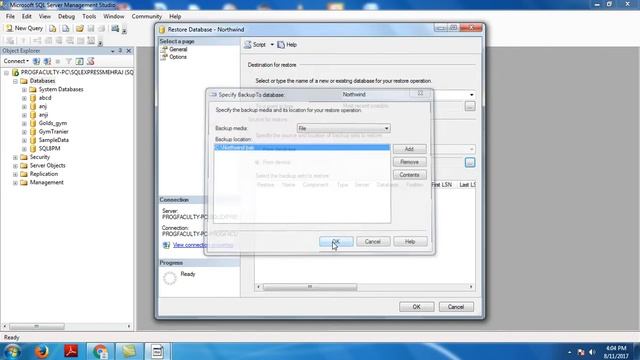
Task: Expand the SQLBPM database node
Action: pyautogui.click(x=24, y=149)
